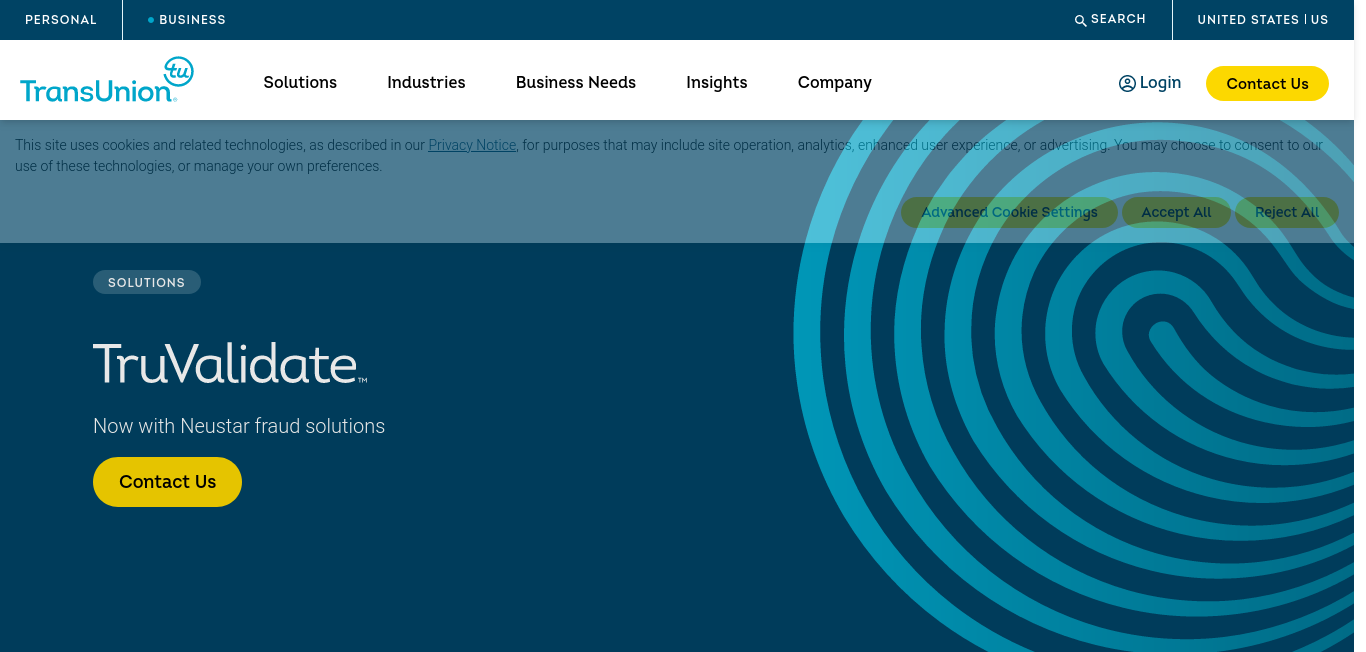Click the SOLUTIONS breadcrumb pill
Viewport: 1366px width, 652px height.
(147, 283)
